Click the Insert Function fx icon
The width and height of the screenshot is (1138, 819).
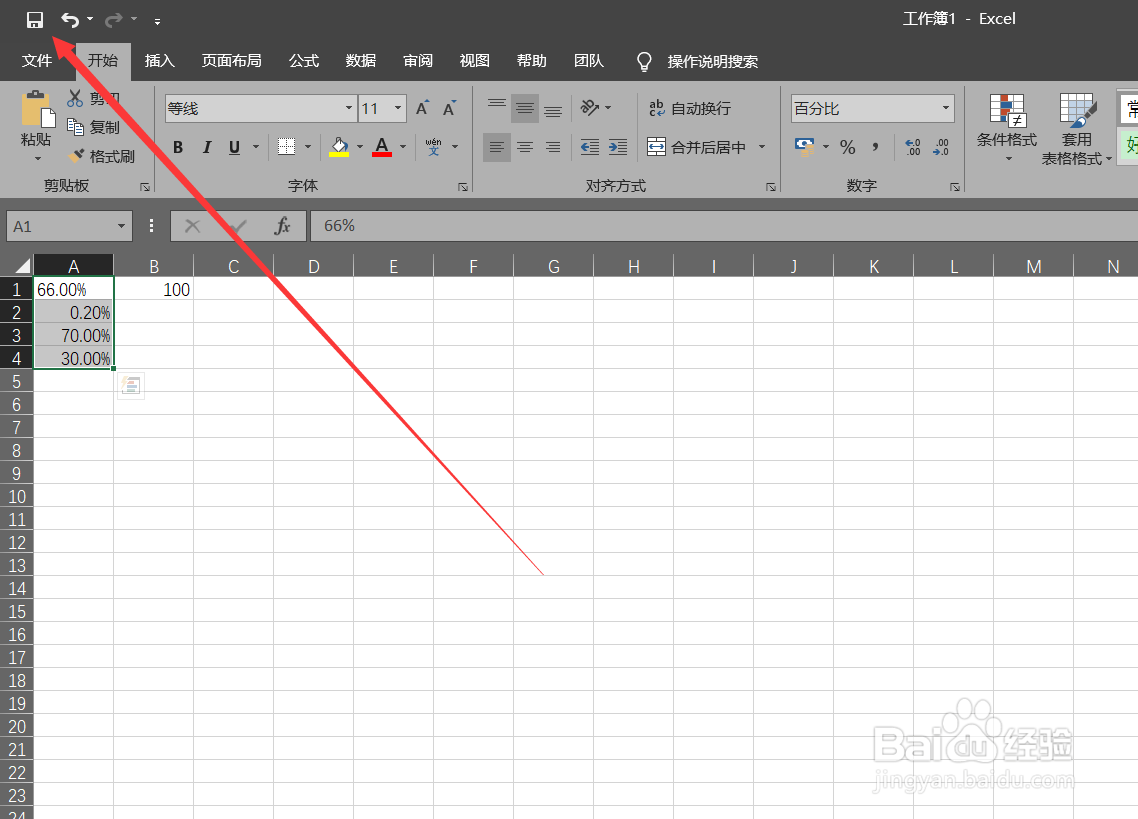click(x=282, y=226)
